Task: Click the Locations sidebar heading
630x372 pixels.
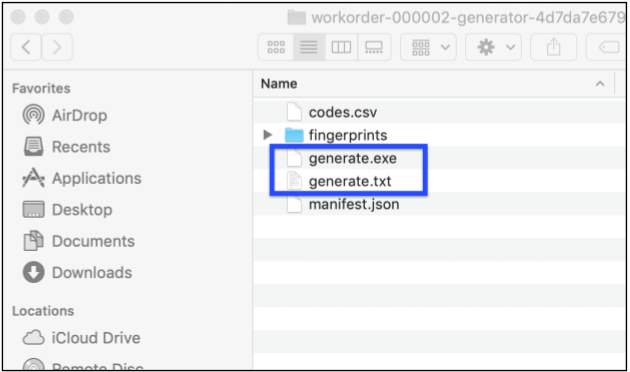Action: (x=43, y=311)
